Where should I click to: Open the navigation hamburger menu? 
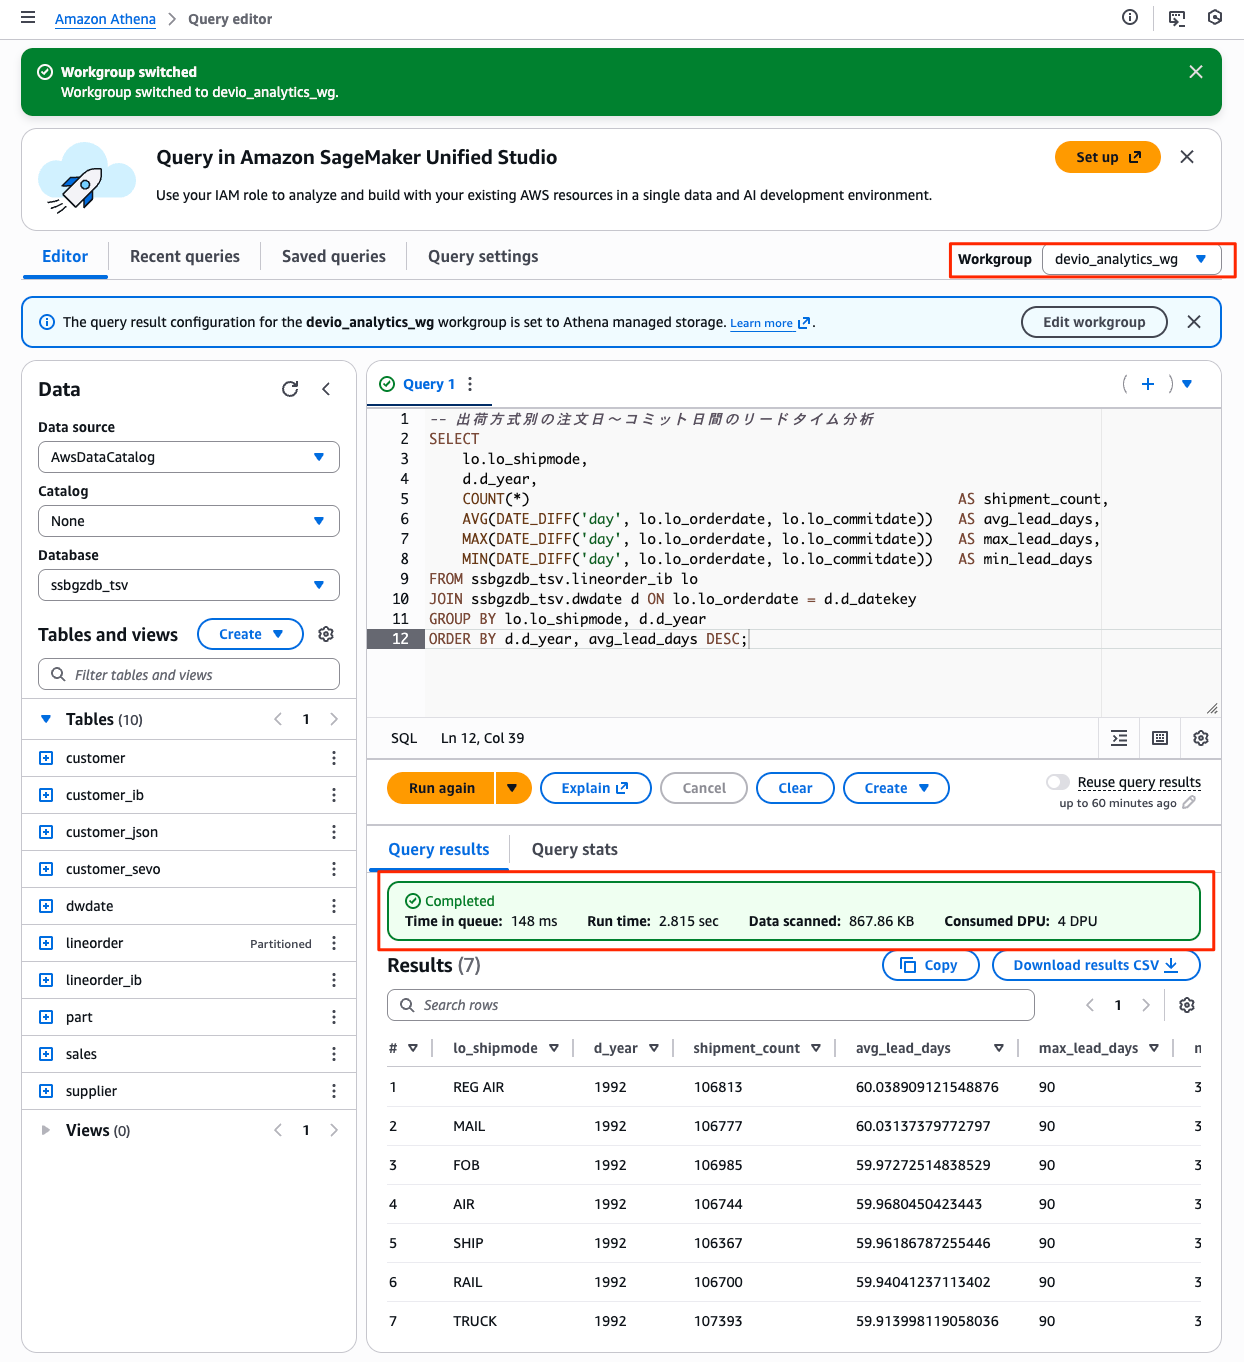[28, 18]
